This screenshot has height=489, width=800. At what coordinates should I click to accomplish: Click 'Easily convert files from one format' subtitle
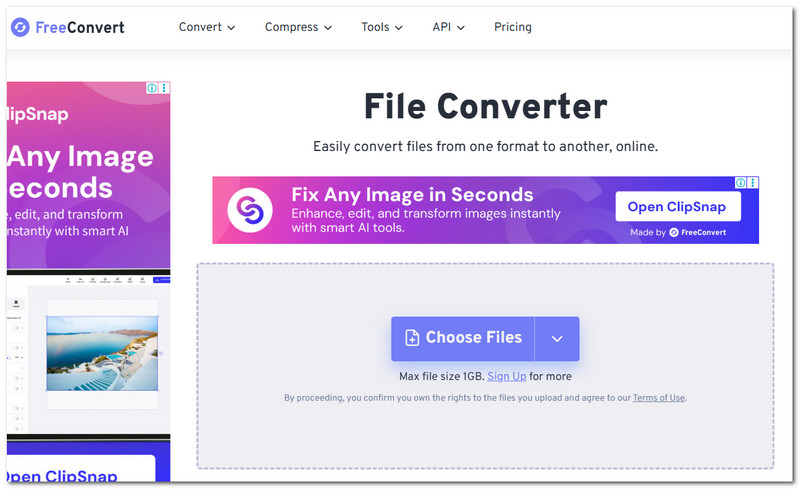[x=485, y=146]
